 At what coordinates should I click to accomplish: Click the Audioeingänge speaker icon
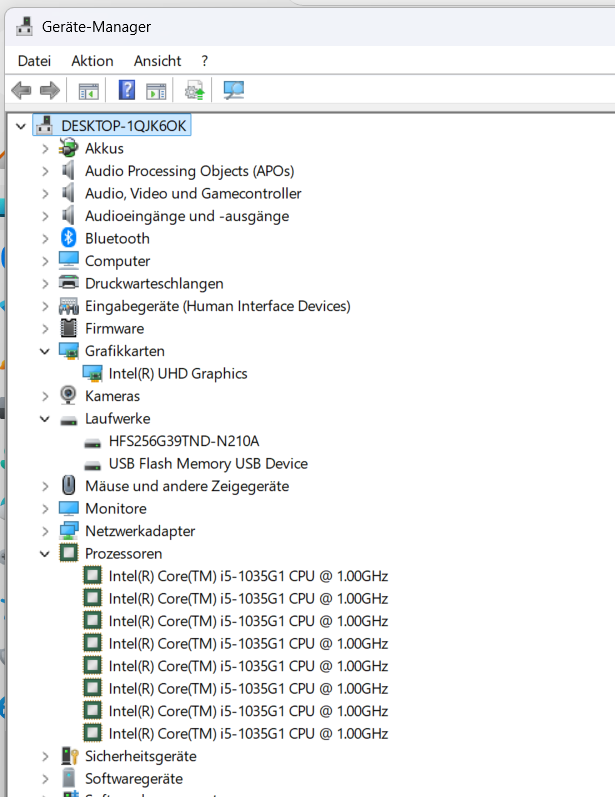click(68, 216)
